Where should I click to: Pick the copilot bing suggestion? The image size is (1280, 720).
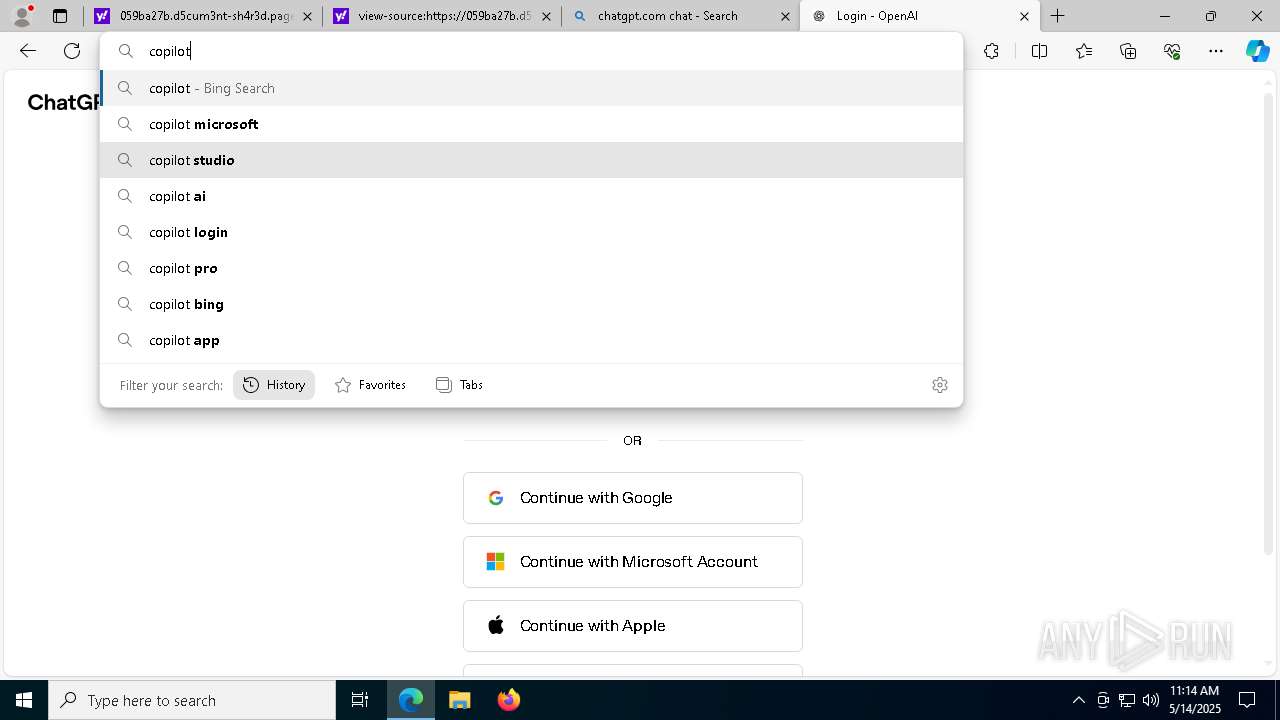coord(531,304)
